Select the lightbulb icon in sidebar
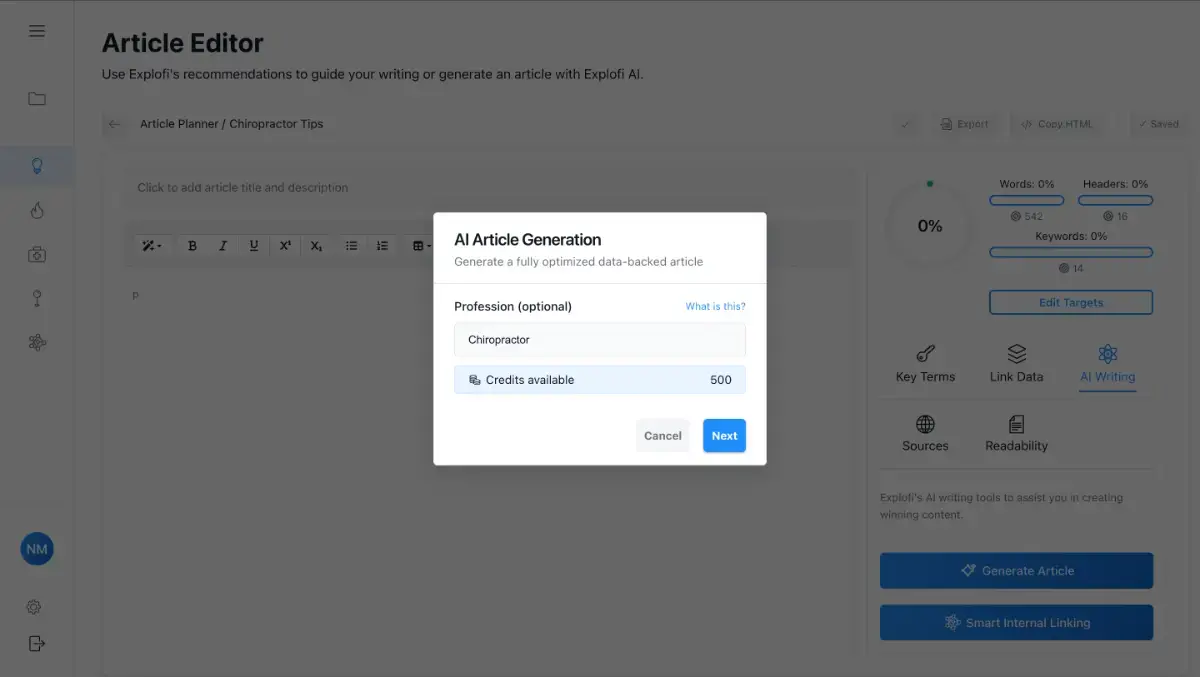Viewport: 1200px width, 677px height. click(x=37, y=166)
